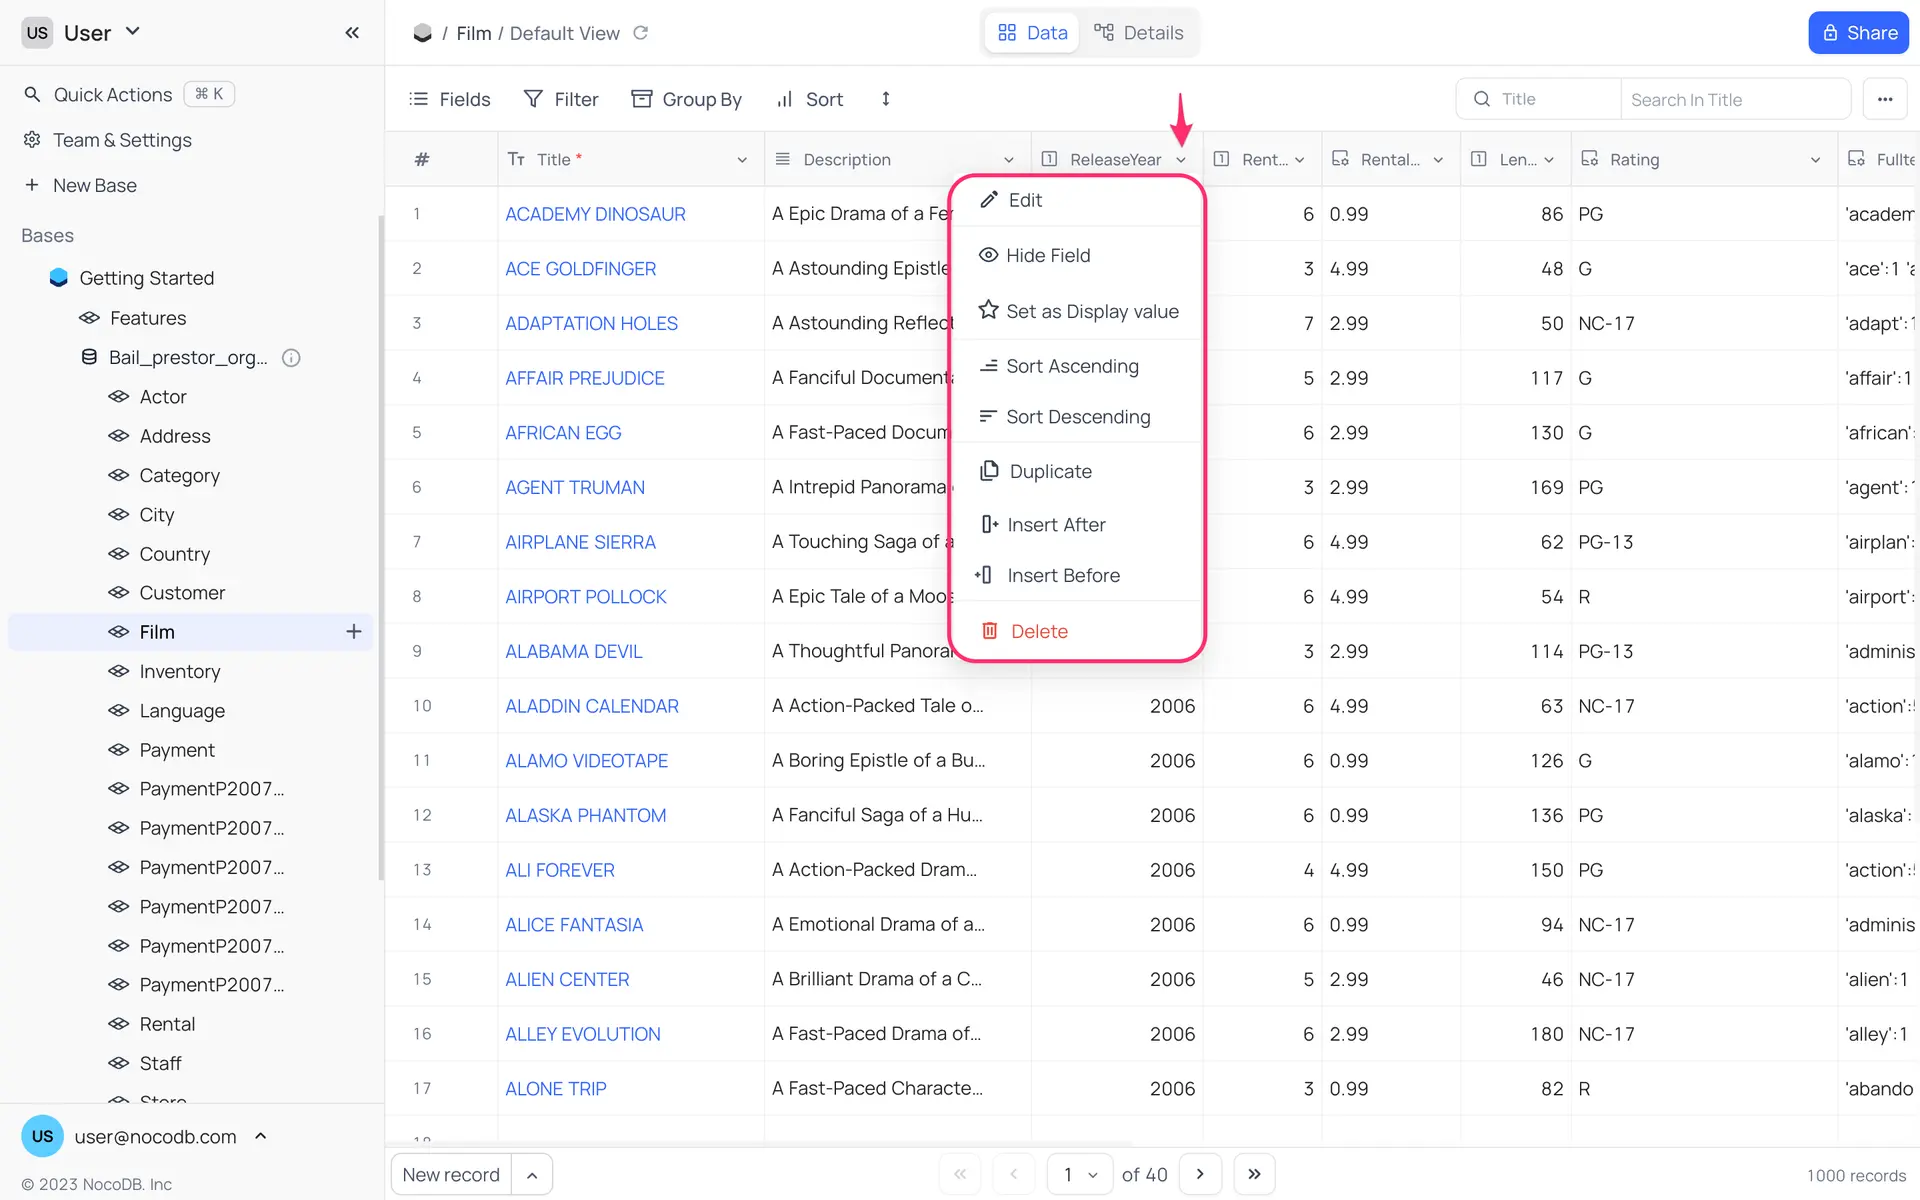1920x1200 pixels.
Task: Click the Search In Title input field
Action: pyautogui.click(x=1735, y=99)
